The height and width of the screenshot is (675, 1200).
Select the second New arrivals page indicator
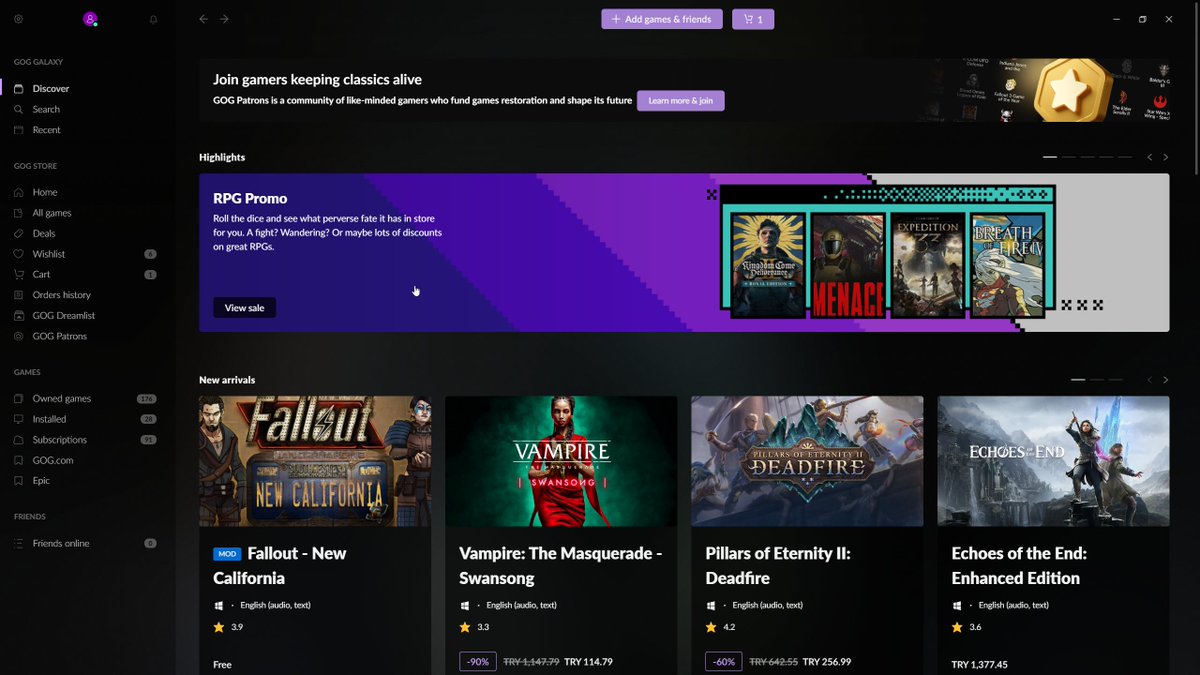coord(1097,380)
